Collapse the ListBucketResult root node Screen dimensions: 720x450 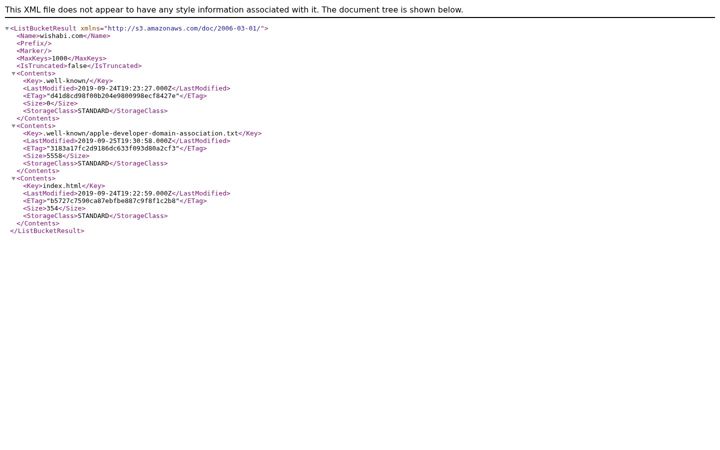[x=7, y=28]
